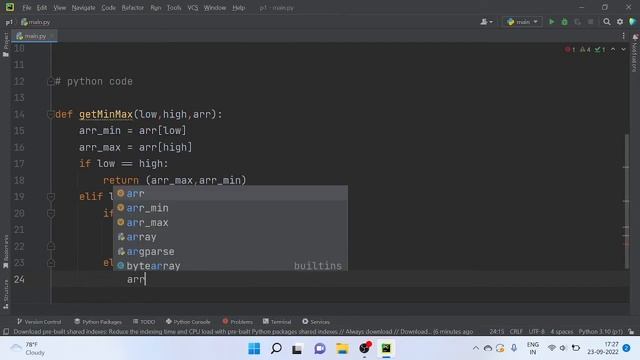Collapse the getMinMax function fold marker

coord(51,114)
